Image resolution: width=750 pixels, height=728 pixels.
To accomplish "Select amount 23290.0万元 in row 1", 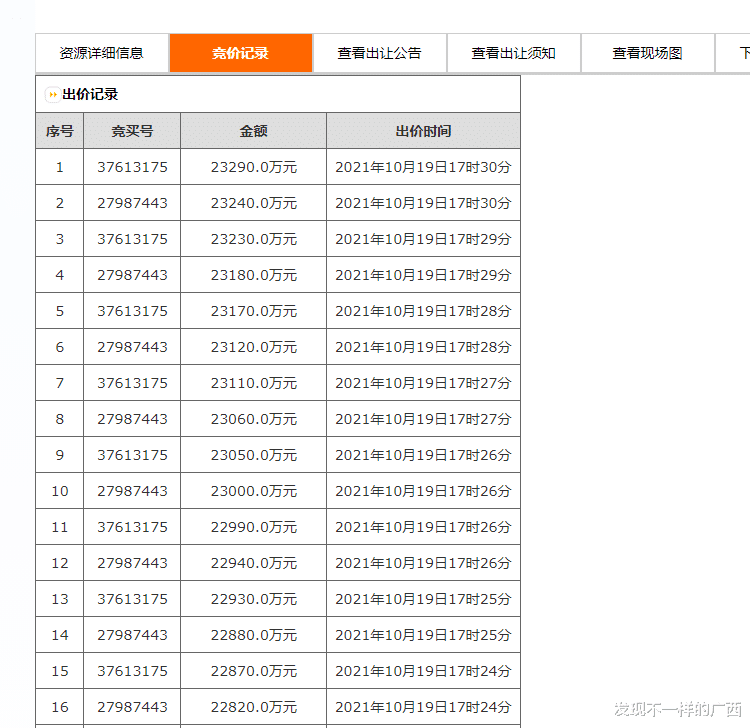I will coord(254,167).
